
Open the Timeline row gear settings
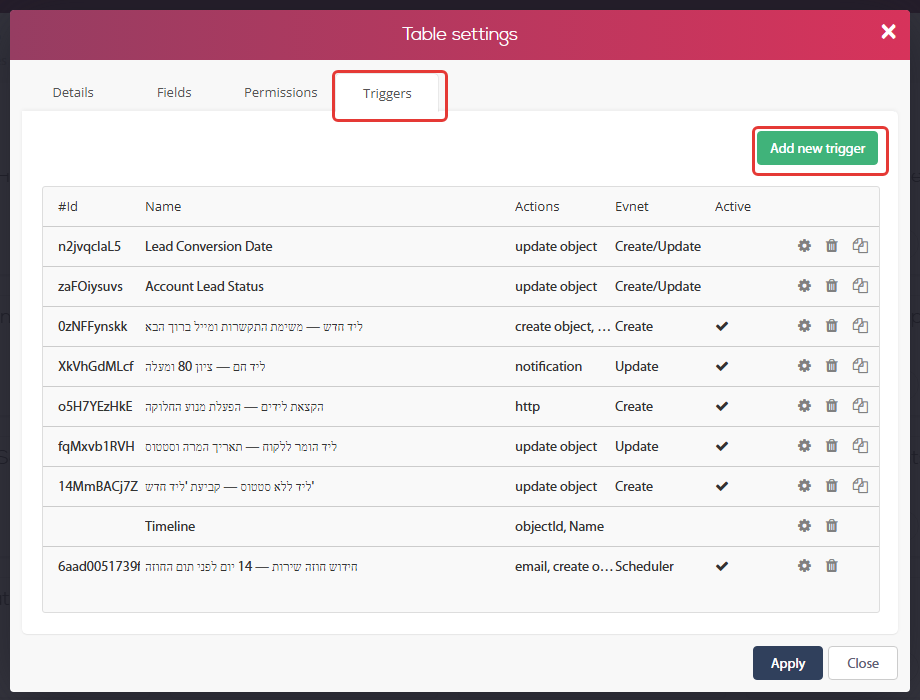tap(804, 525)
